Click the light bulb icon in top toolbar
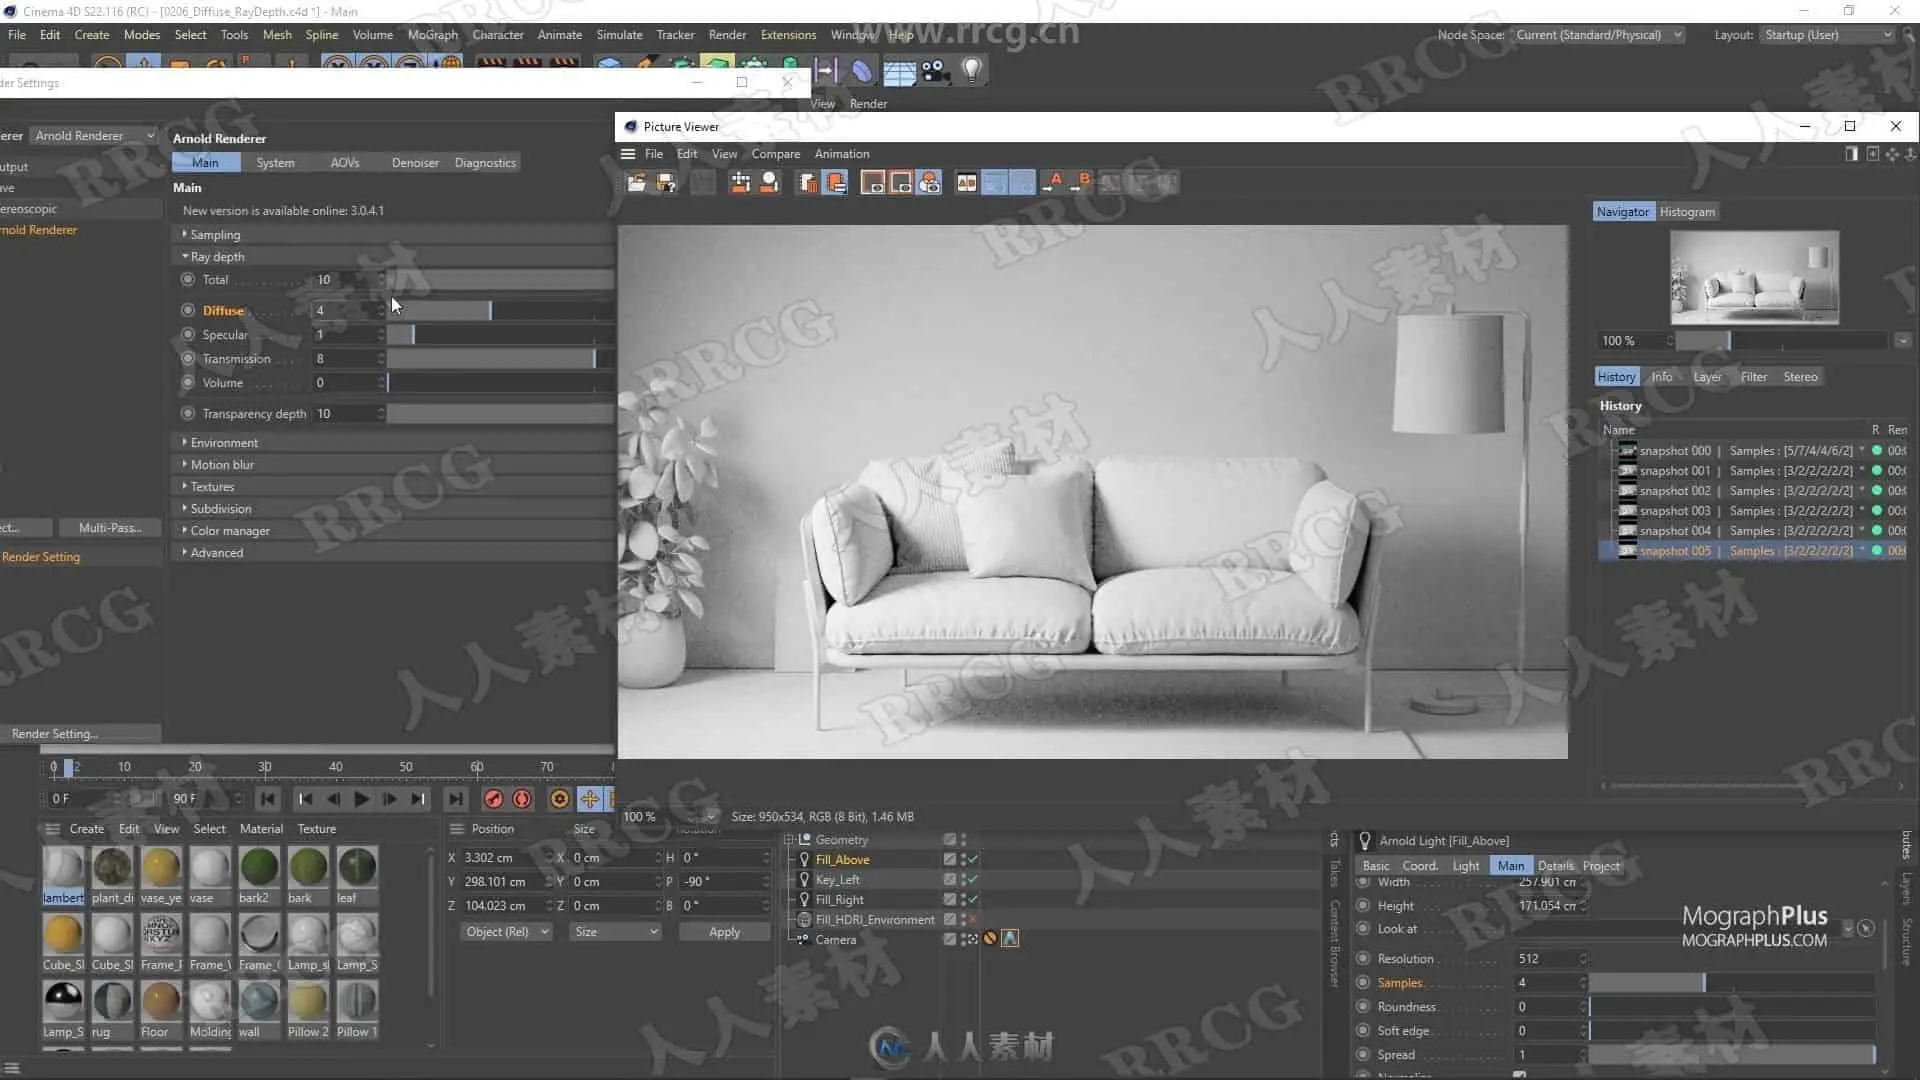The image size is (1920, 1080). click(x=971, y=69)
